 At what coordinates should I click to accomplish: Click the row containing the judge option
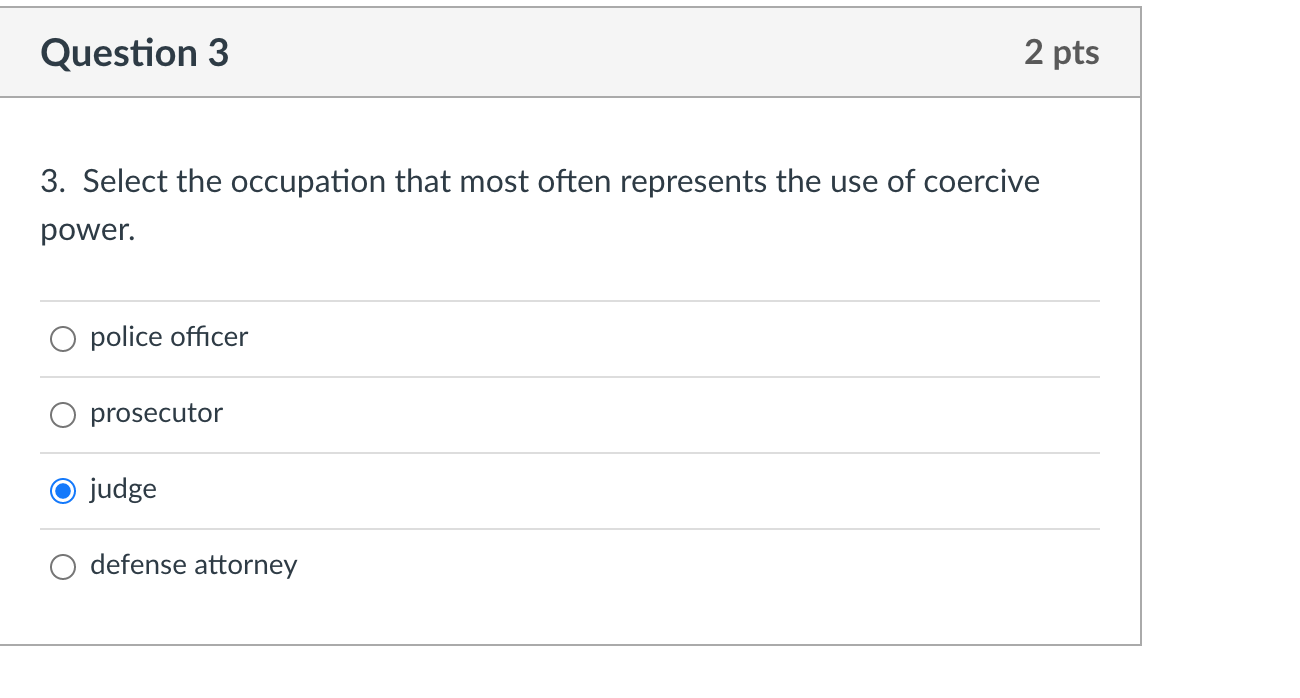(x=570, y=490)
